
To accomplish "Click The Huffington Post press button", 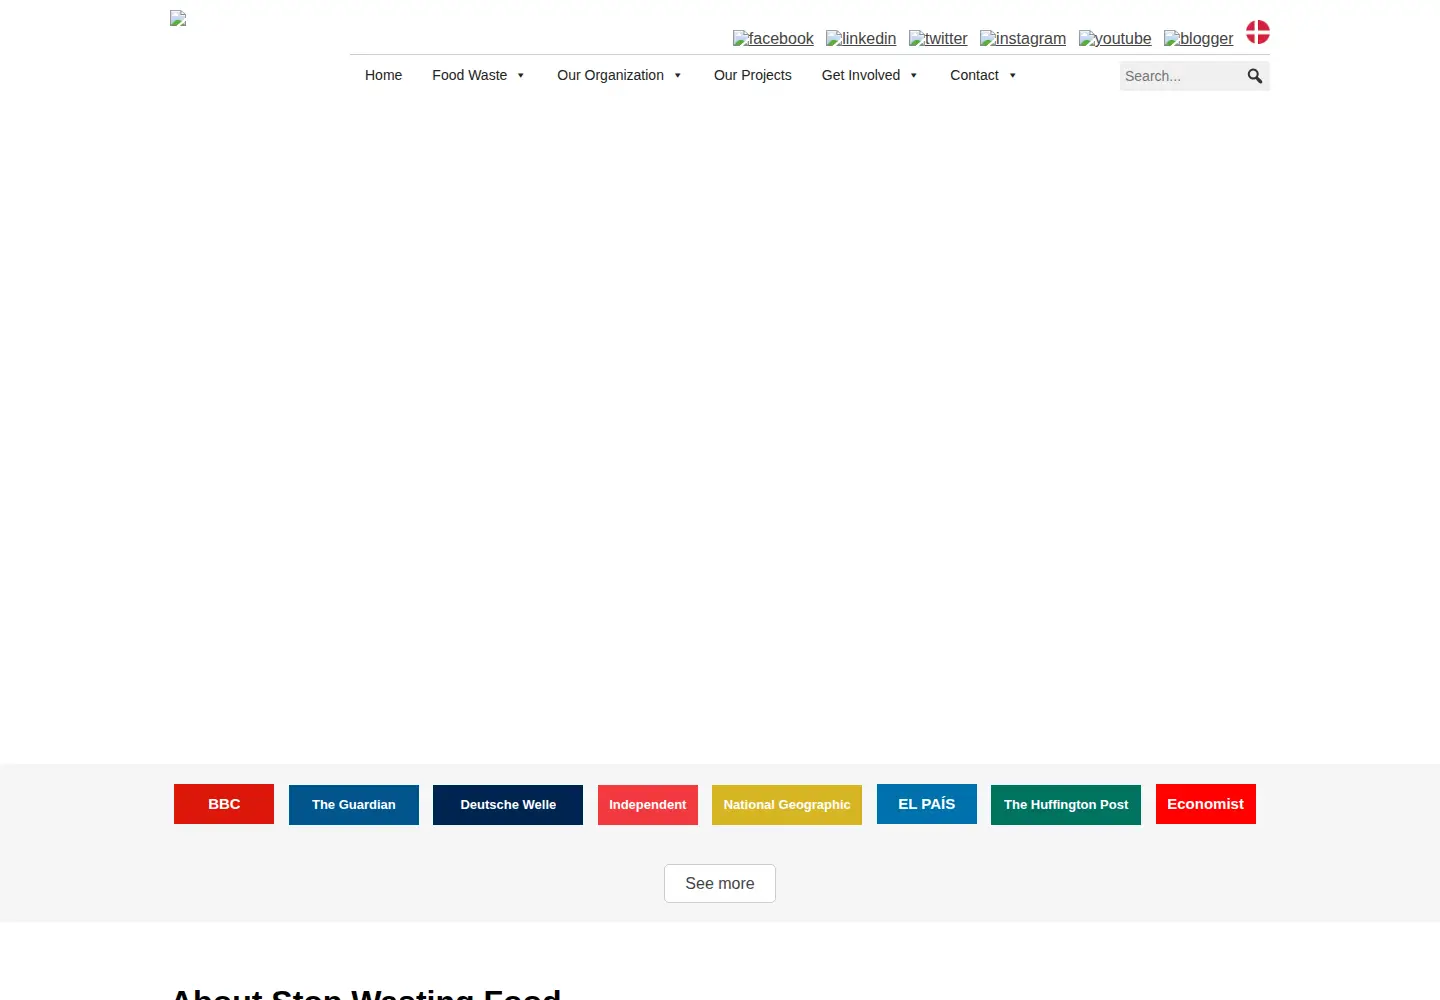I will coord(1066,805).
